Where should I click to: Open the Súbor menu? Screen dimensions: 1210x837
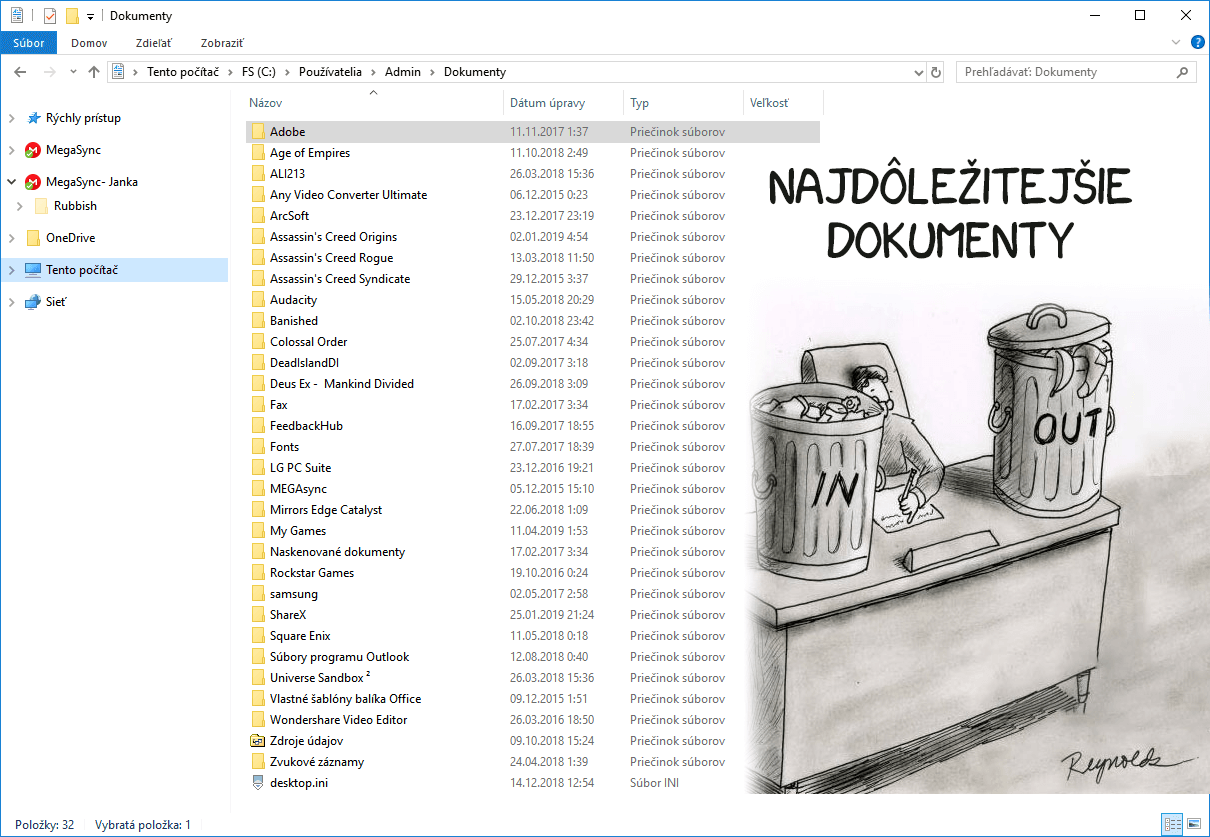click(x=29, y=43)
